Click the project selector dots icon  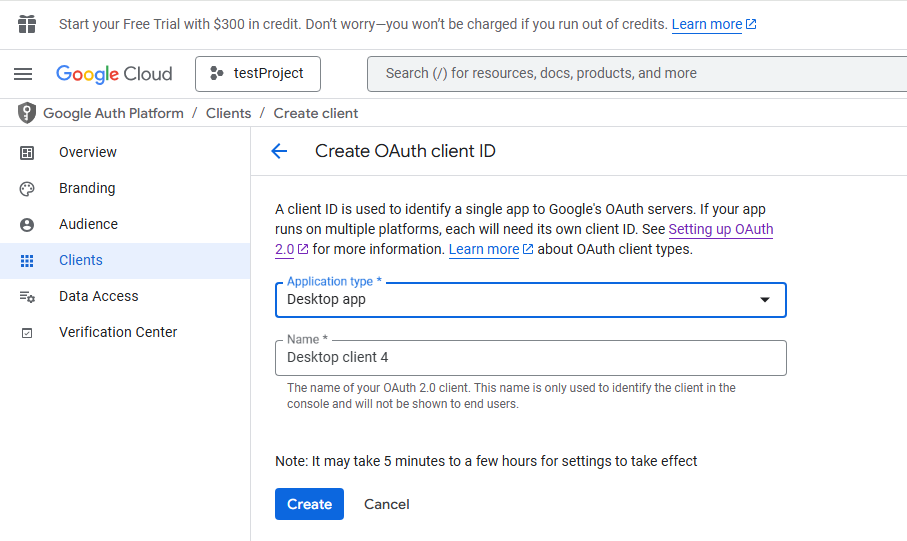[x=216, y=73]
